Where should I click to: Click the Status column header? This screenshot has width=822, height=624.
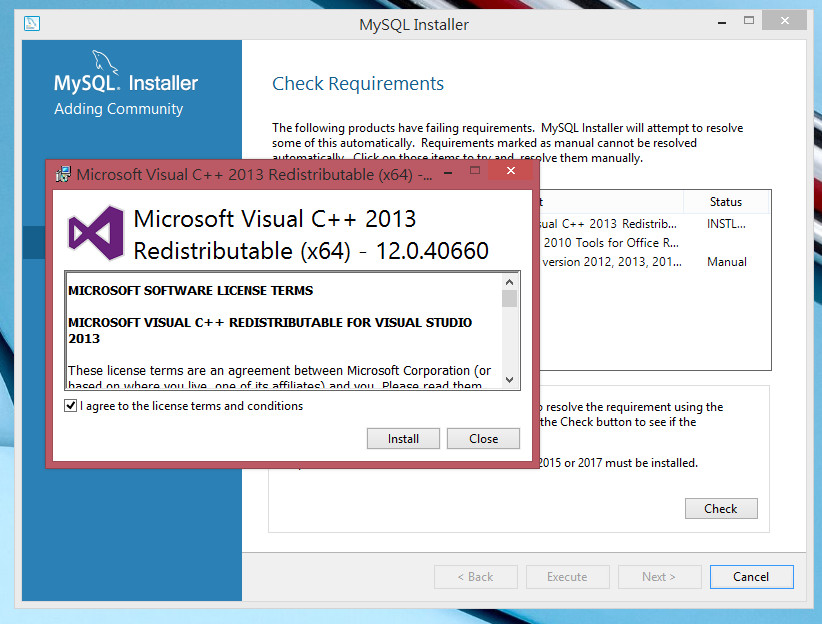pos(726,202)
